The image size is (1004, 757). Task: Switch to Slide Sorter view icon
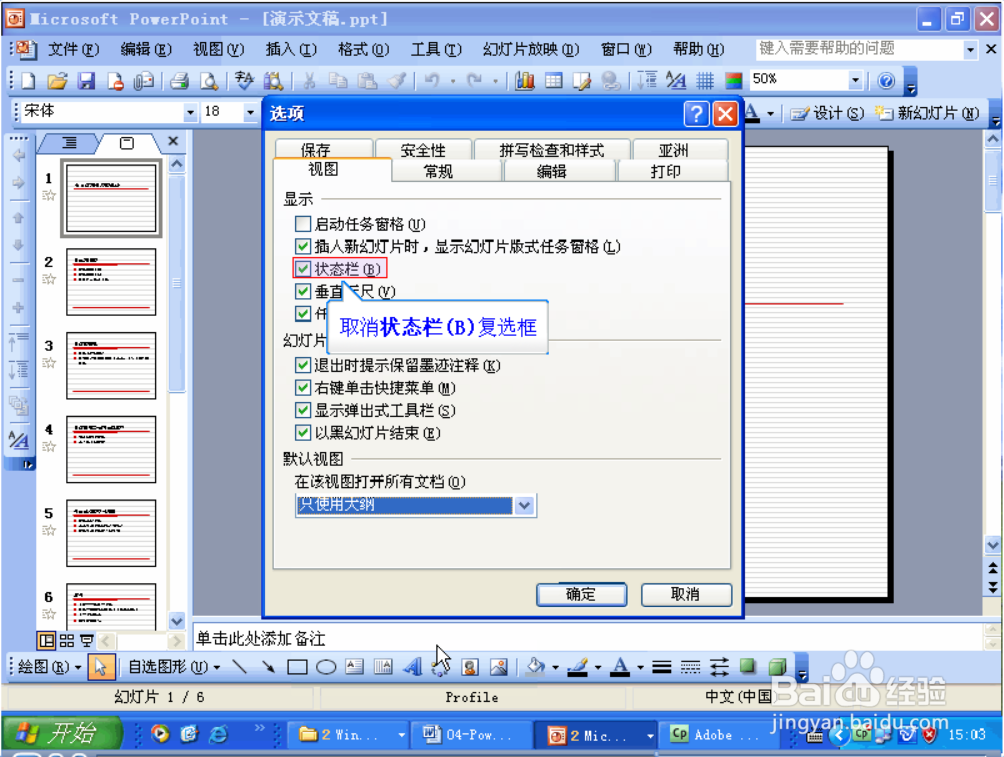[67, 640]
